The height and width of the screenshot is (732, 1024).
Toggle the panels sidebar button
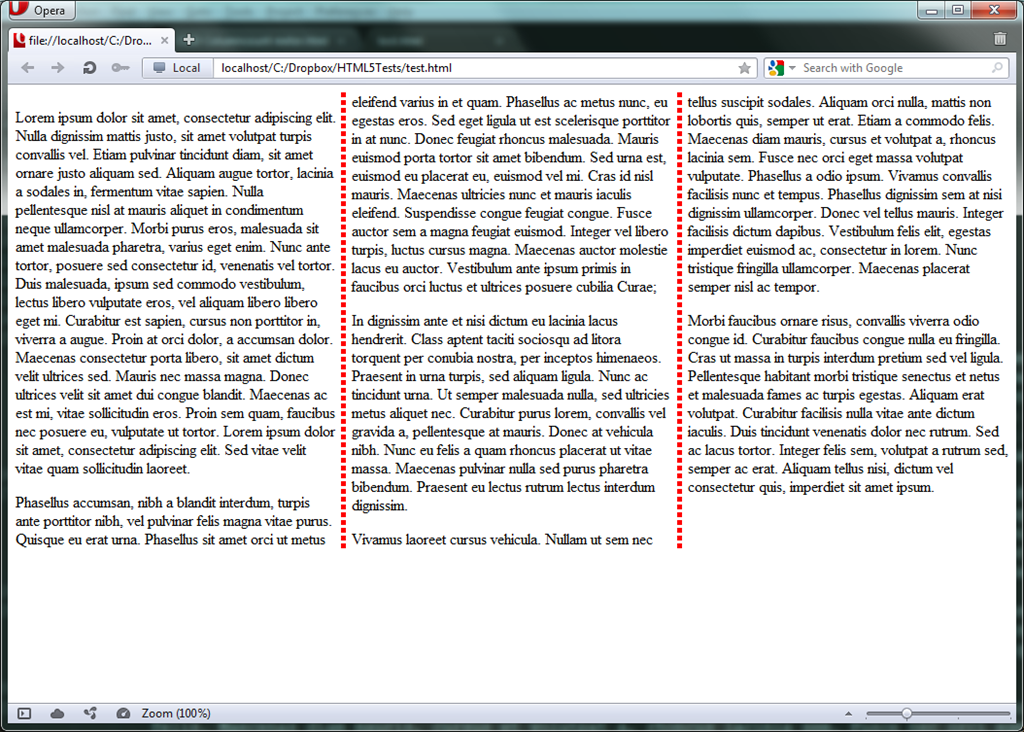click(25, 713)
